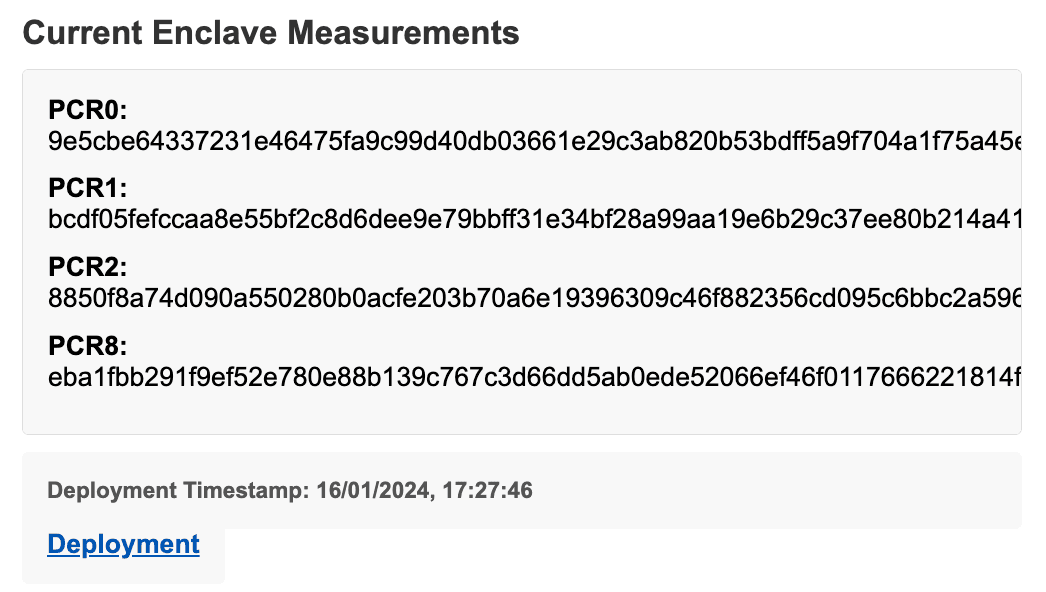Click the PCR8 label

click(88, 346)
